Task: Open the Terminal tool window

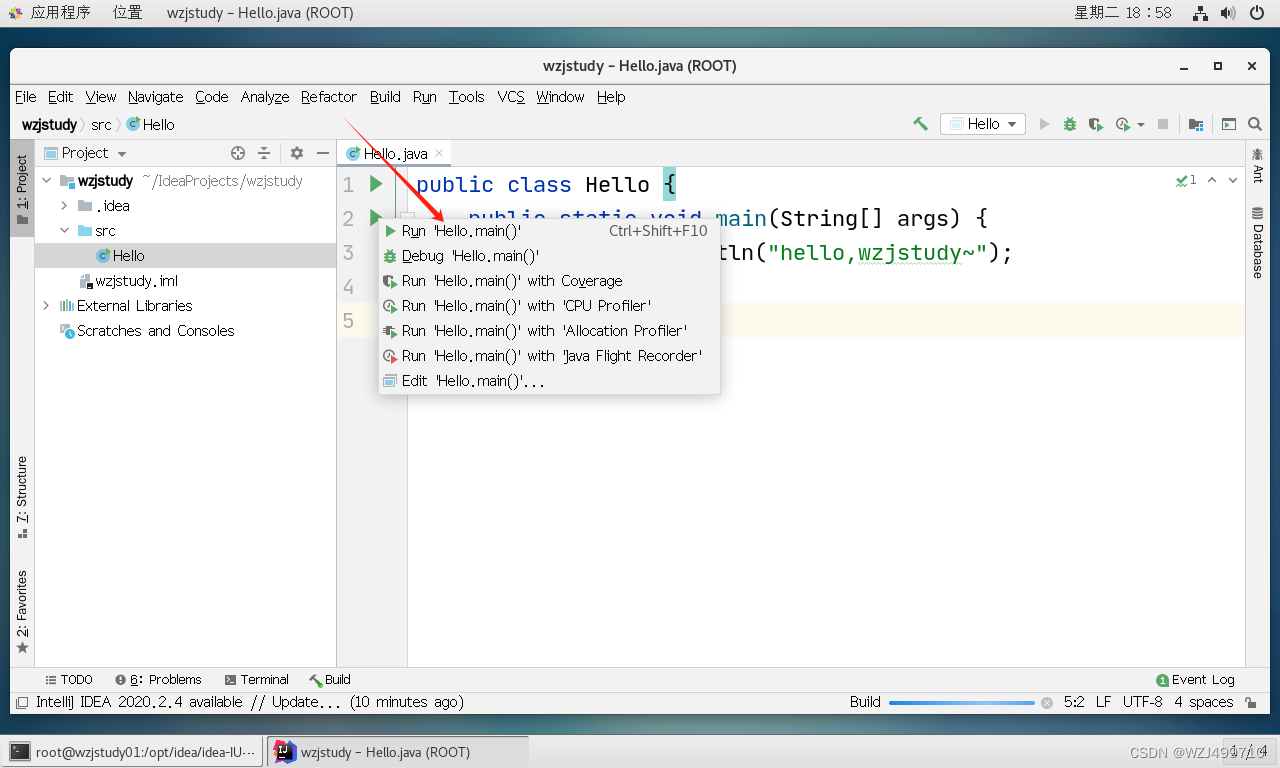Action: [257, 679]
